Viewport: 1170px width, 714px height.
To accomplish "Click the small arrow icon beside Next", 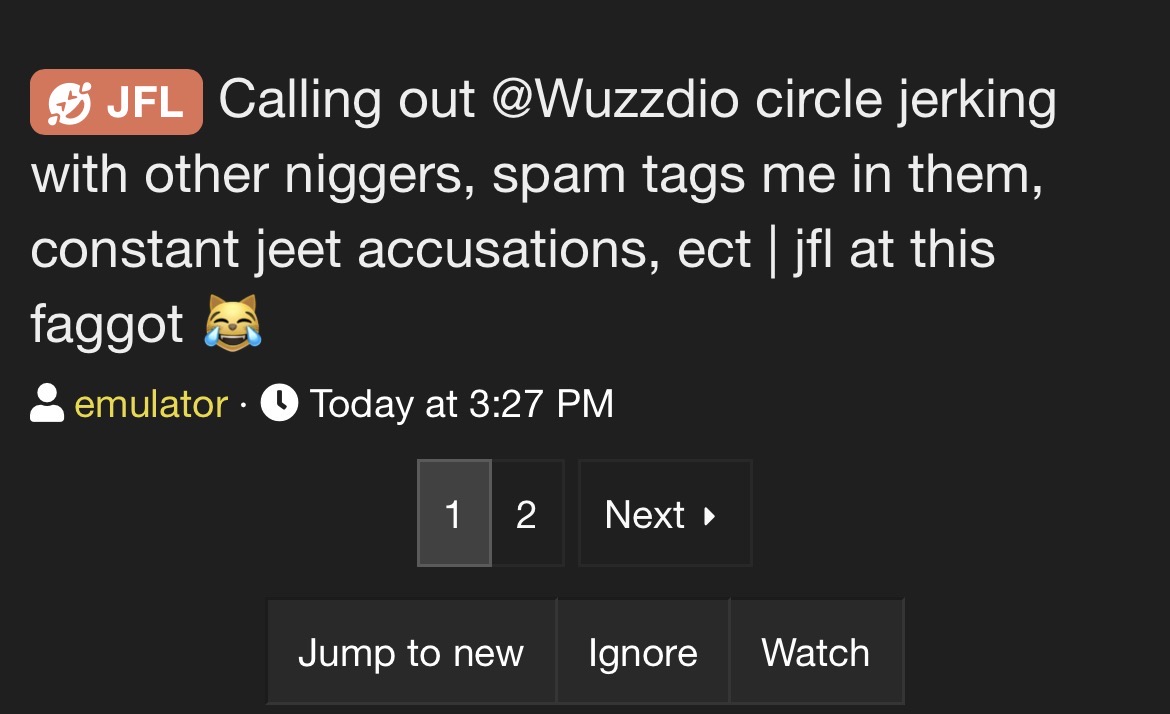I will [x=710, y=515].
